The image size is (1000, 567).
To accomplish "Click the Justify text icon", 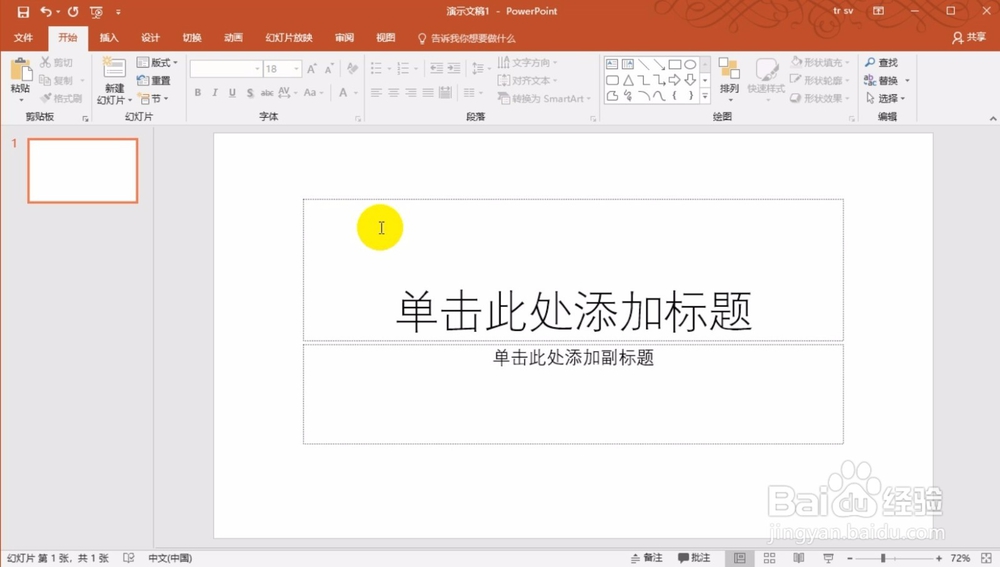I will click(x=428, y=93).
